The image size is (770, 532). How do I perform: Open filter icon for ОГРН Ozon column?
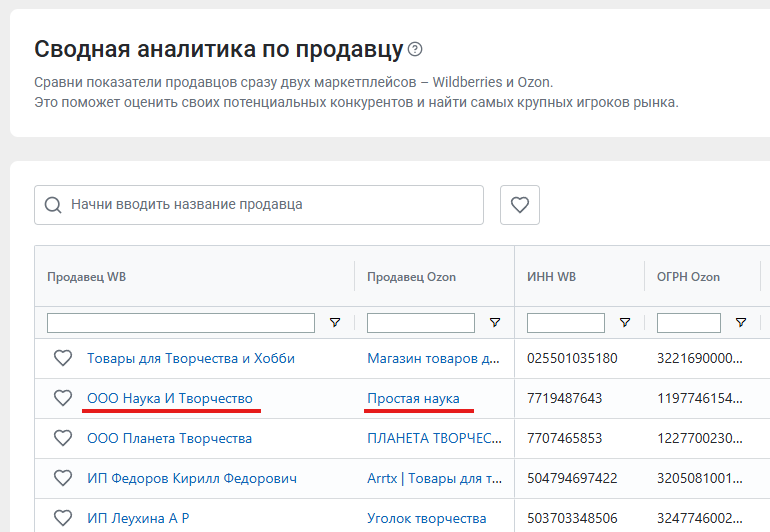[x=741, y=323]
